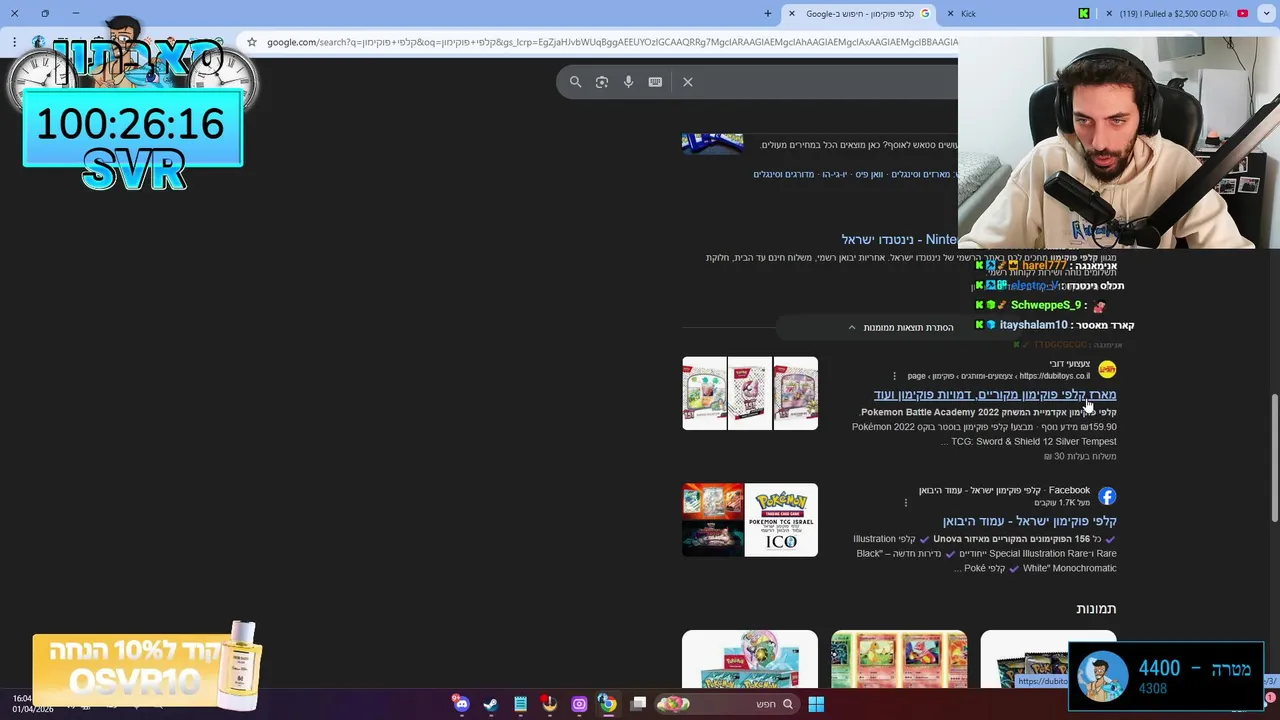The height and width of the screenshot is (720, 1280).
Task: Switch to the Kick tab
Action: click(x=1020, y=14)
